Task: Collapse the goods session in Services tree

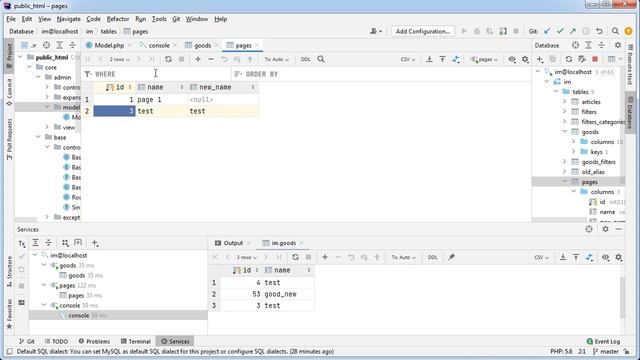Action: coord(44,265)
